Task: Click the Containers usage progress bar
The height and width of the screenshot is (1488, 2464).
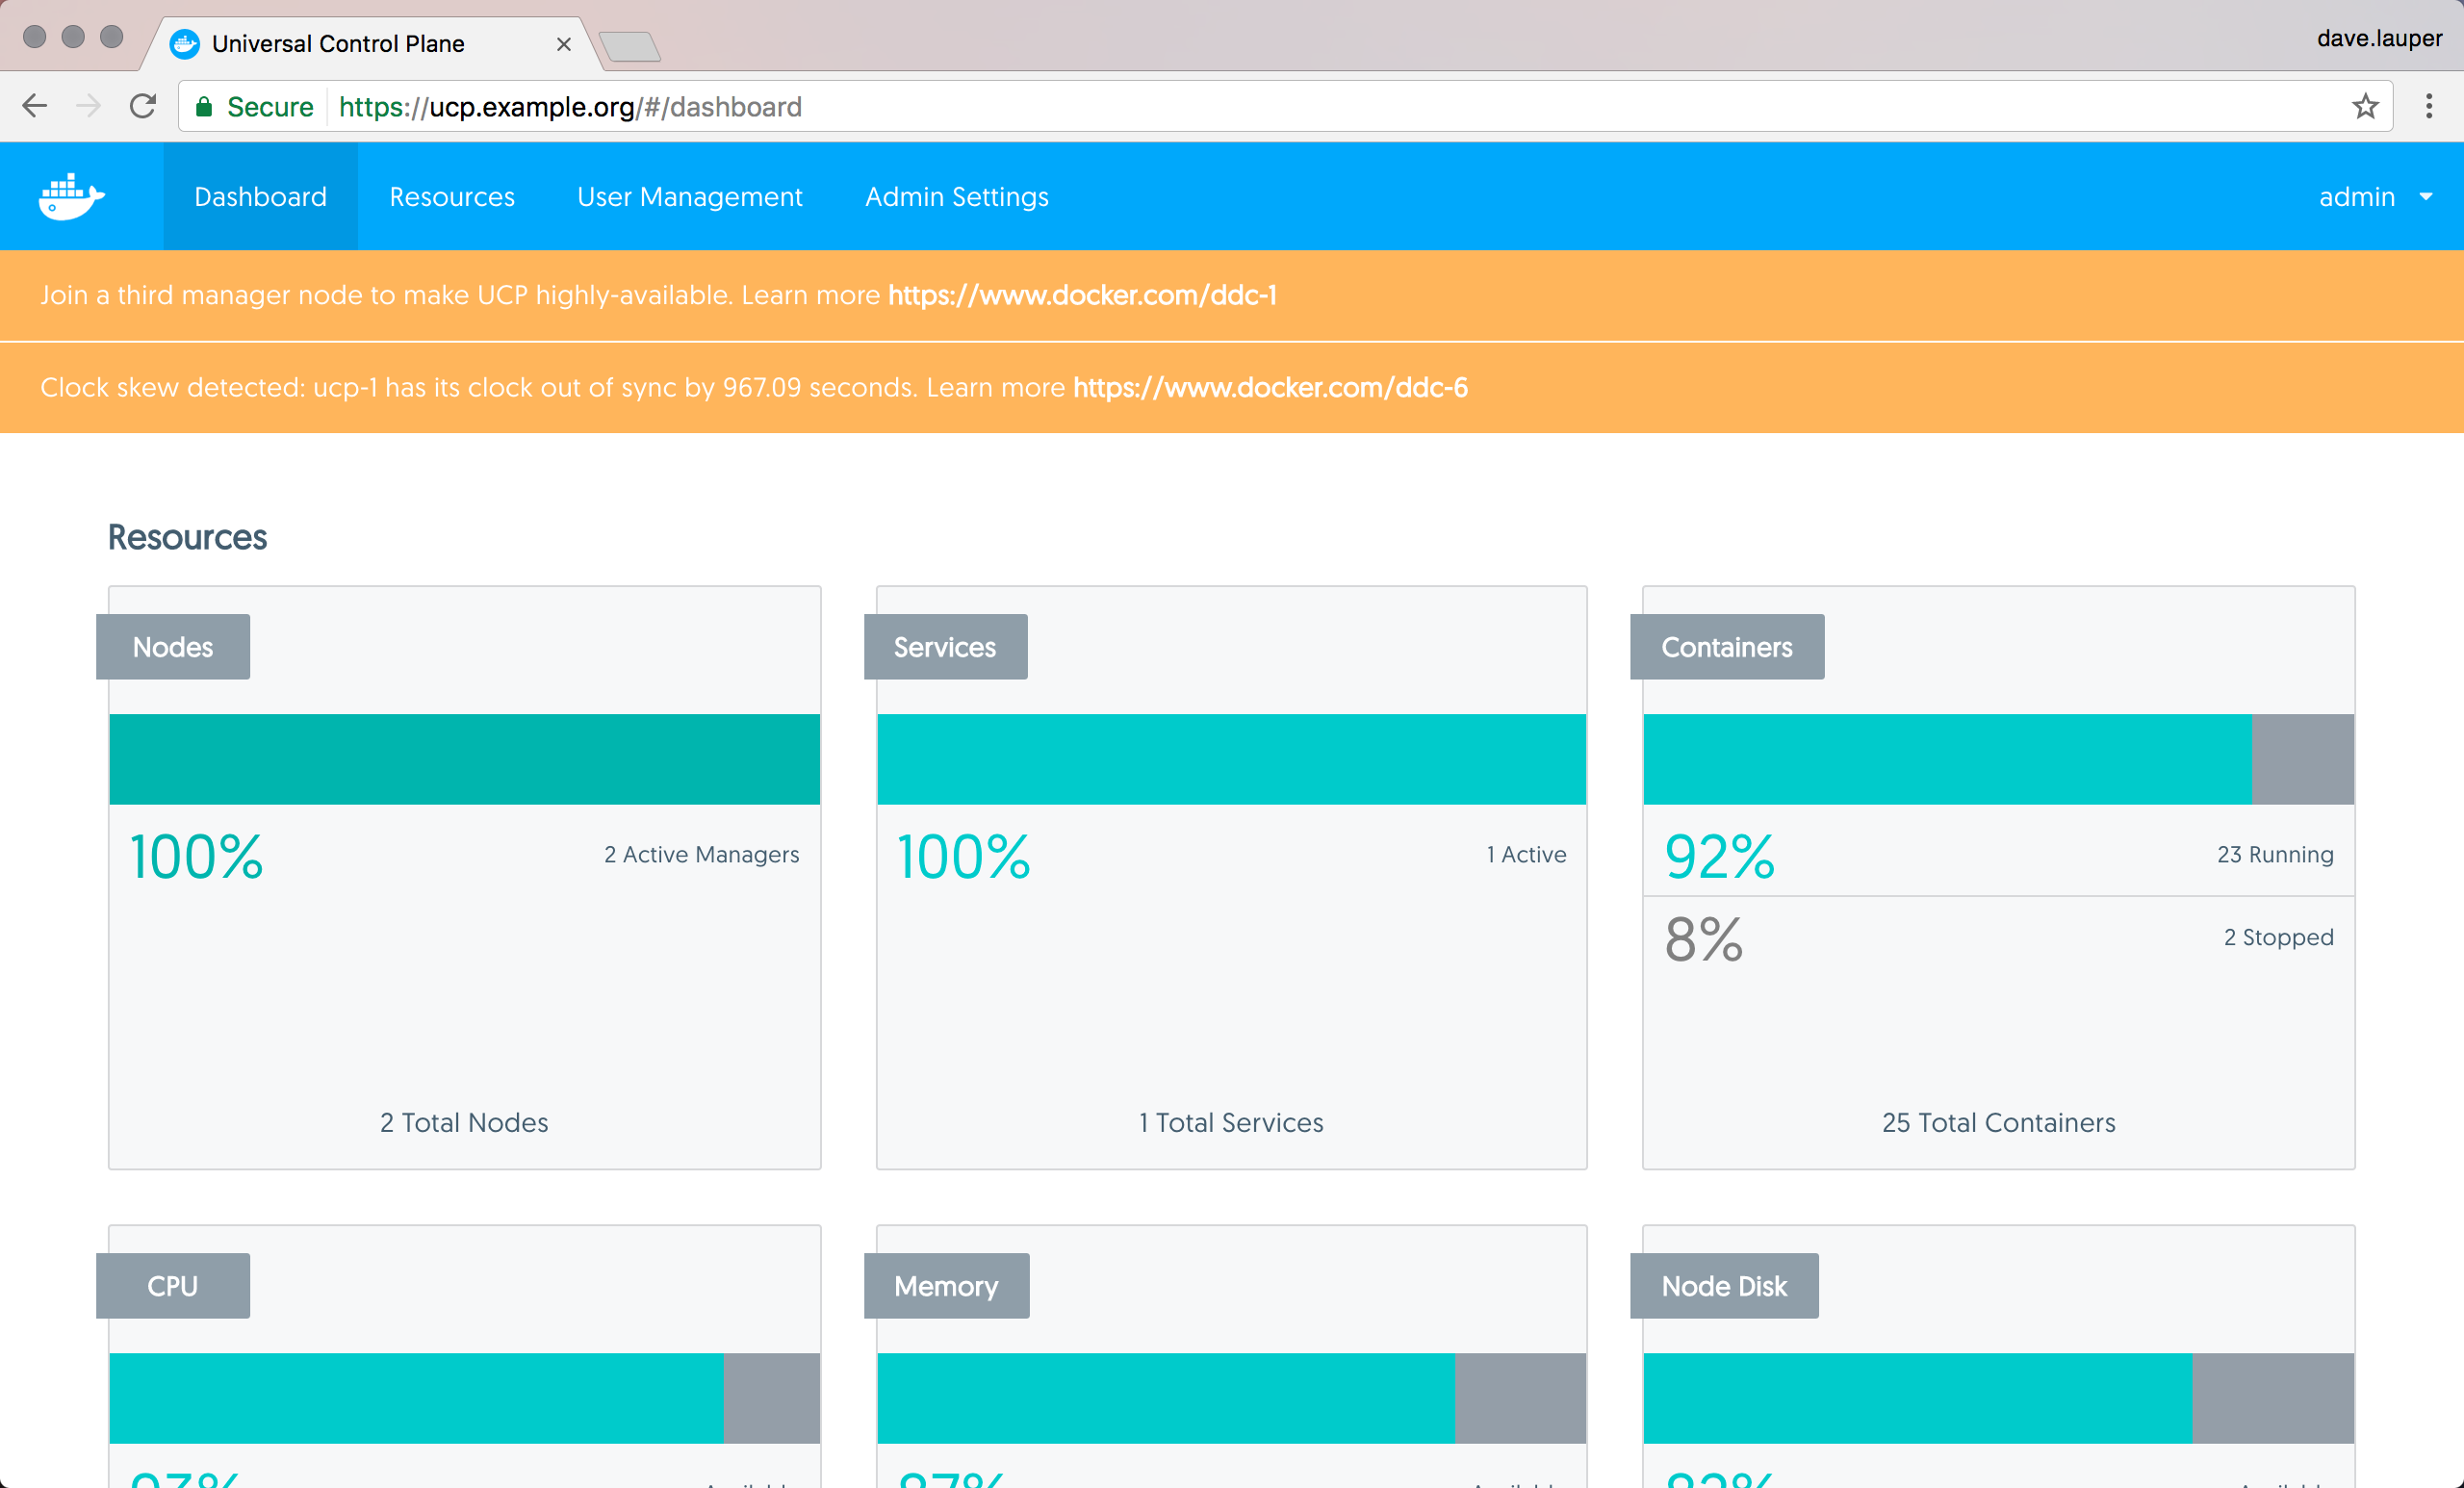Action: tap(1997, 759)
